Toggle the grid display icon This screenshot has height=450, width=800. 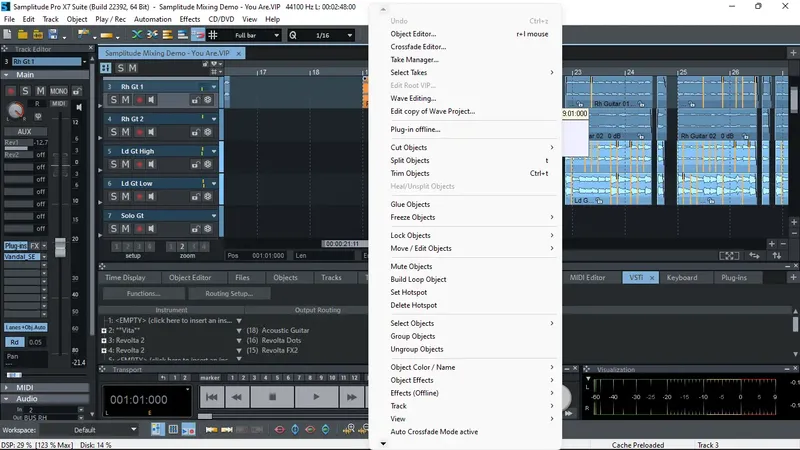click(x=213, y=35)
